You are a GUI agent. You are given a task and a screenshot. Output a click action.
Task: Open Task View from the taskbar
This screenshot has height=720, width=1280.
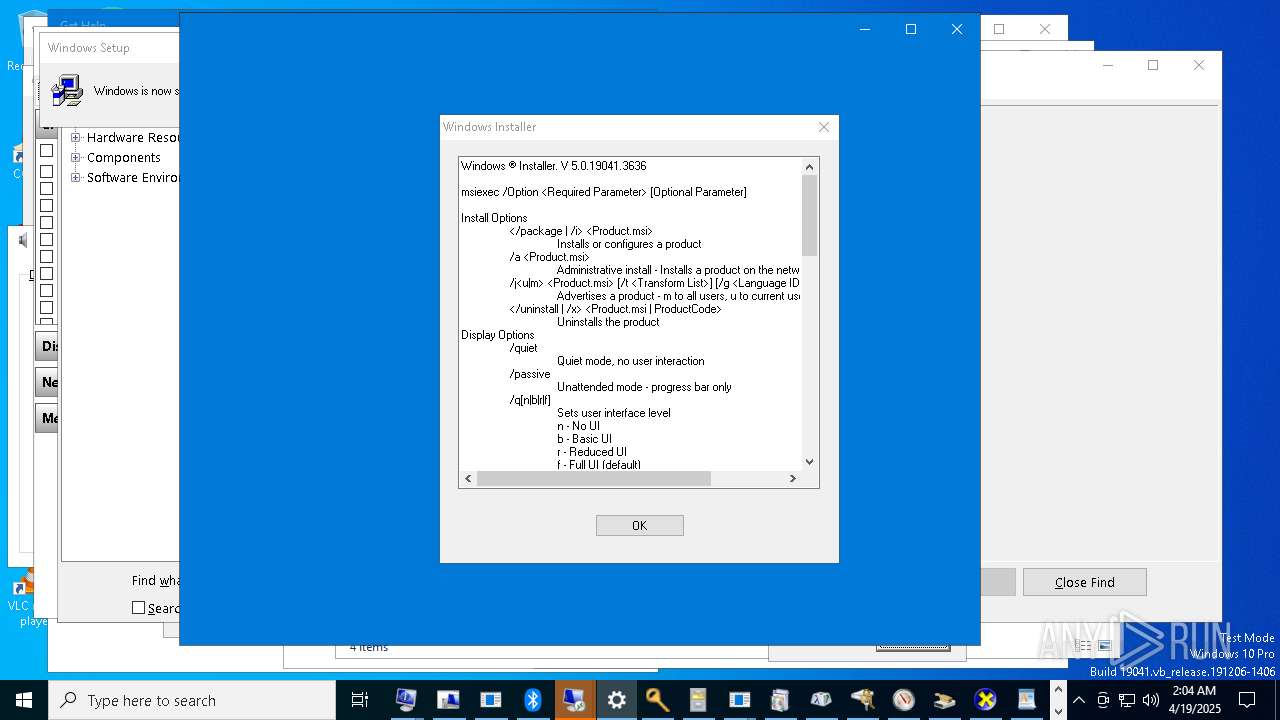coord(360,700)
